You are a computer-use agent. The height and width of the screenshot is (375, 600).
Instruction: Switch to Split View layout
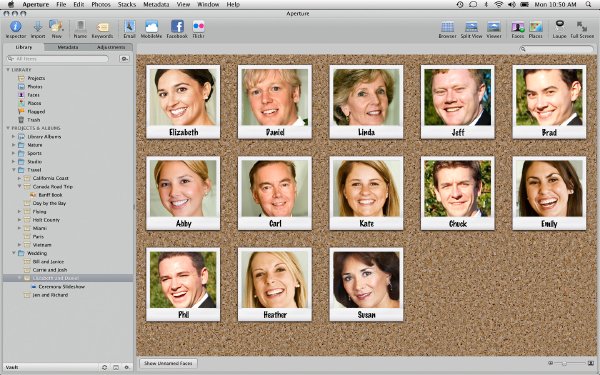pyautogui.click(x=471, y=26)
